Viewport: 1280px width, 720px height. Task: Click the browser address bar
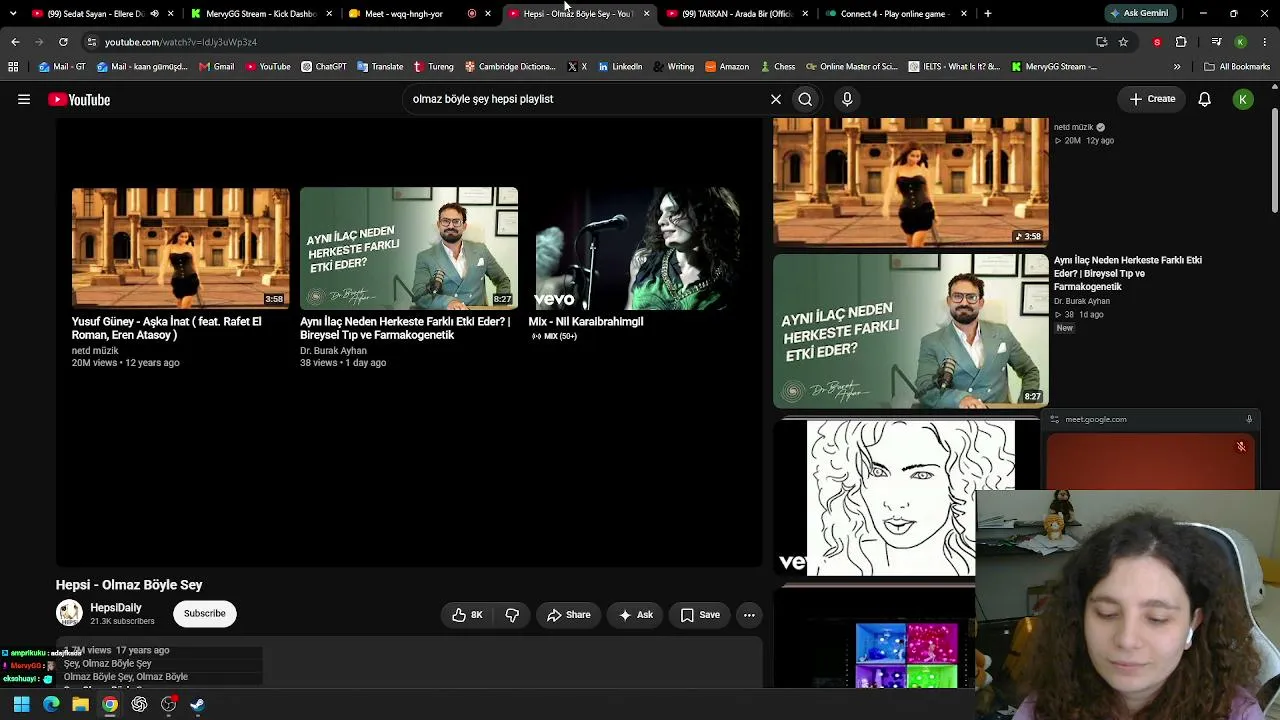590,42
